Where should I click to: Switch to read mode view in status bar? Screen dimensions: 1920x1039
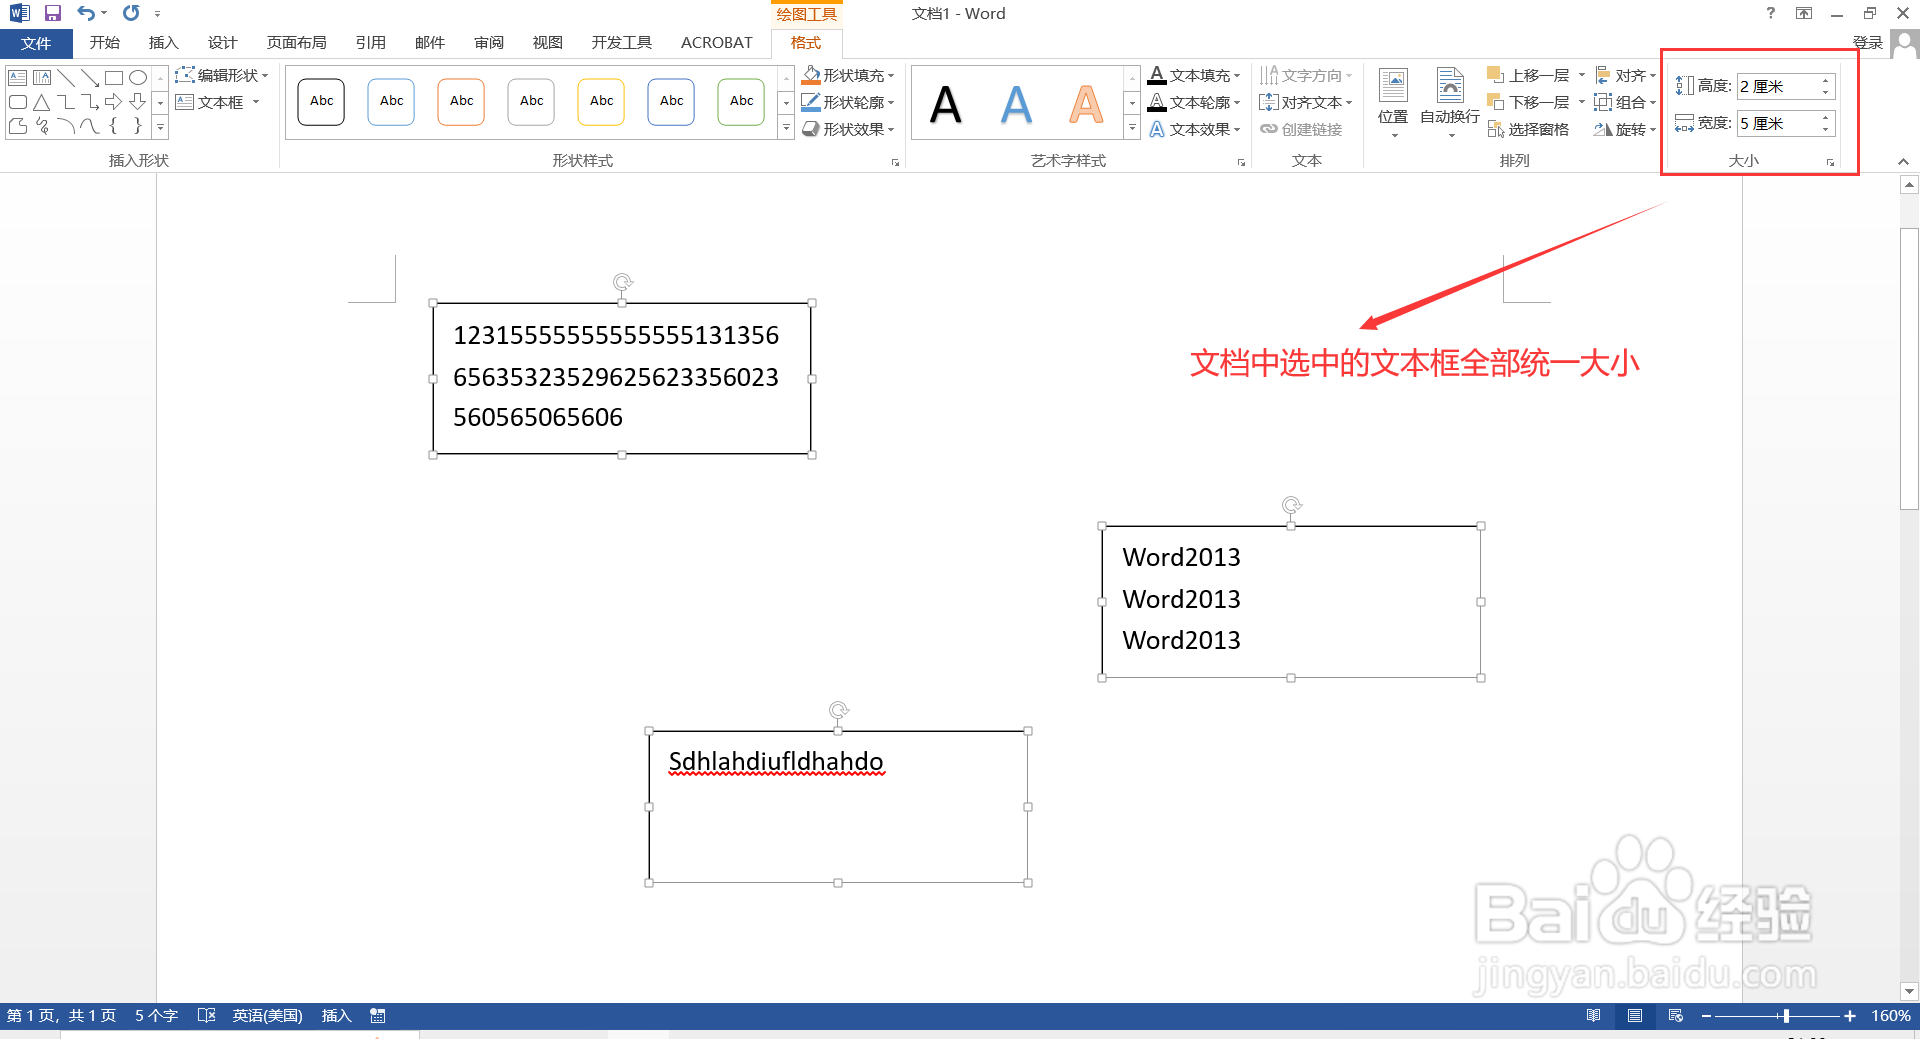(1594, 1016)
